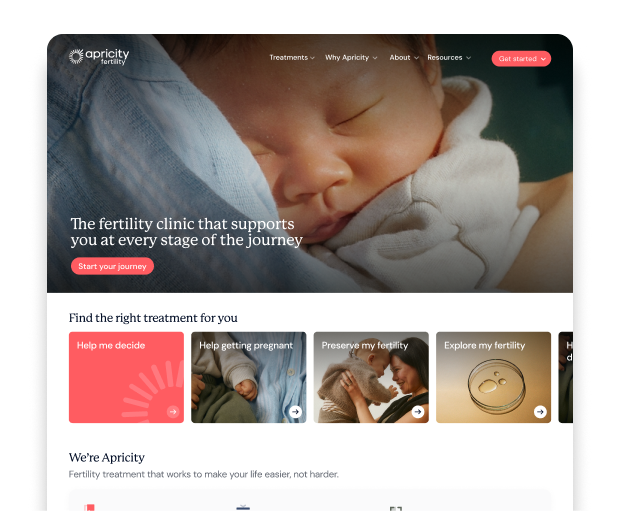Expand the Why Apricity dropdown chevron

[375, 58]
